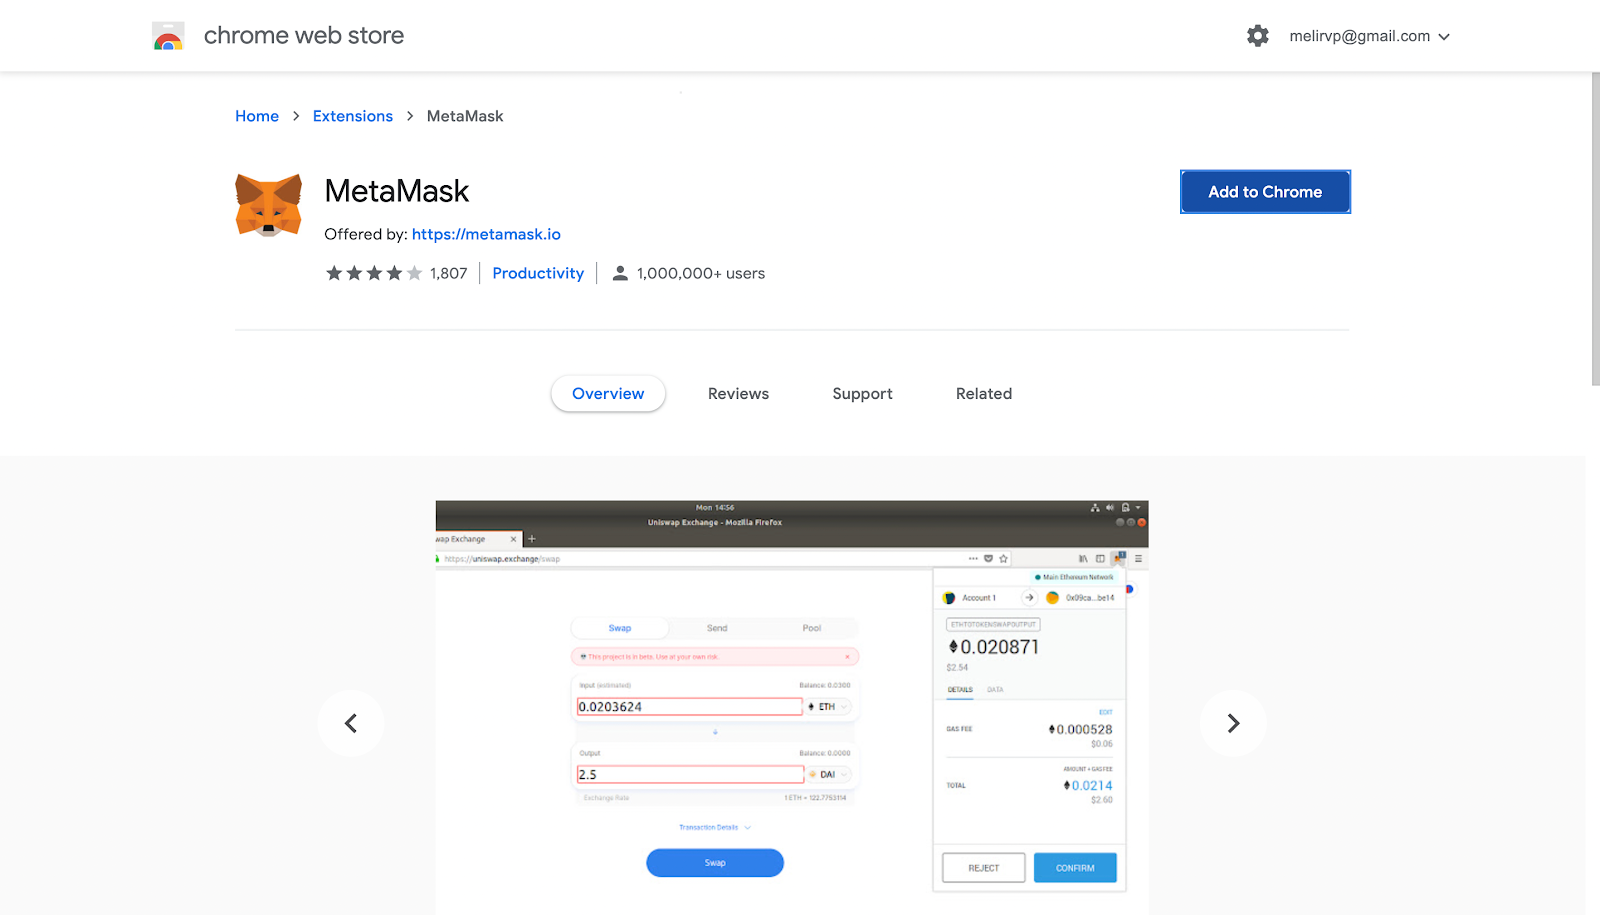Open new tab plus icon in Firefox
Viewport: 1600px width, 915px height.
pos(532,539)
